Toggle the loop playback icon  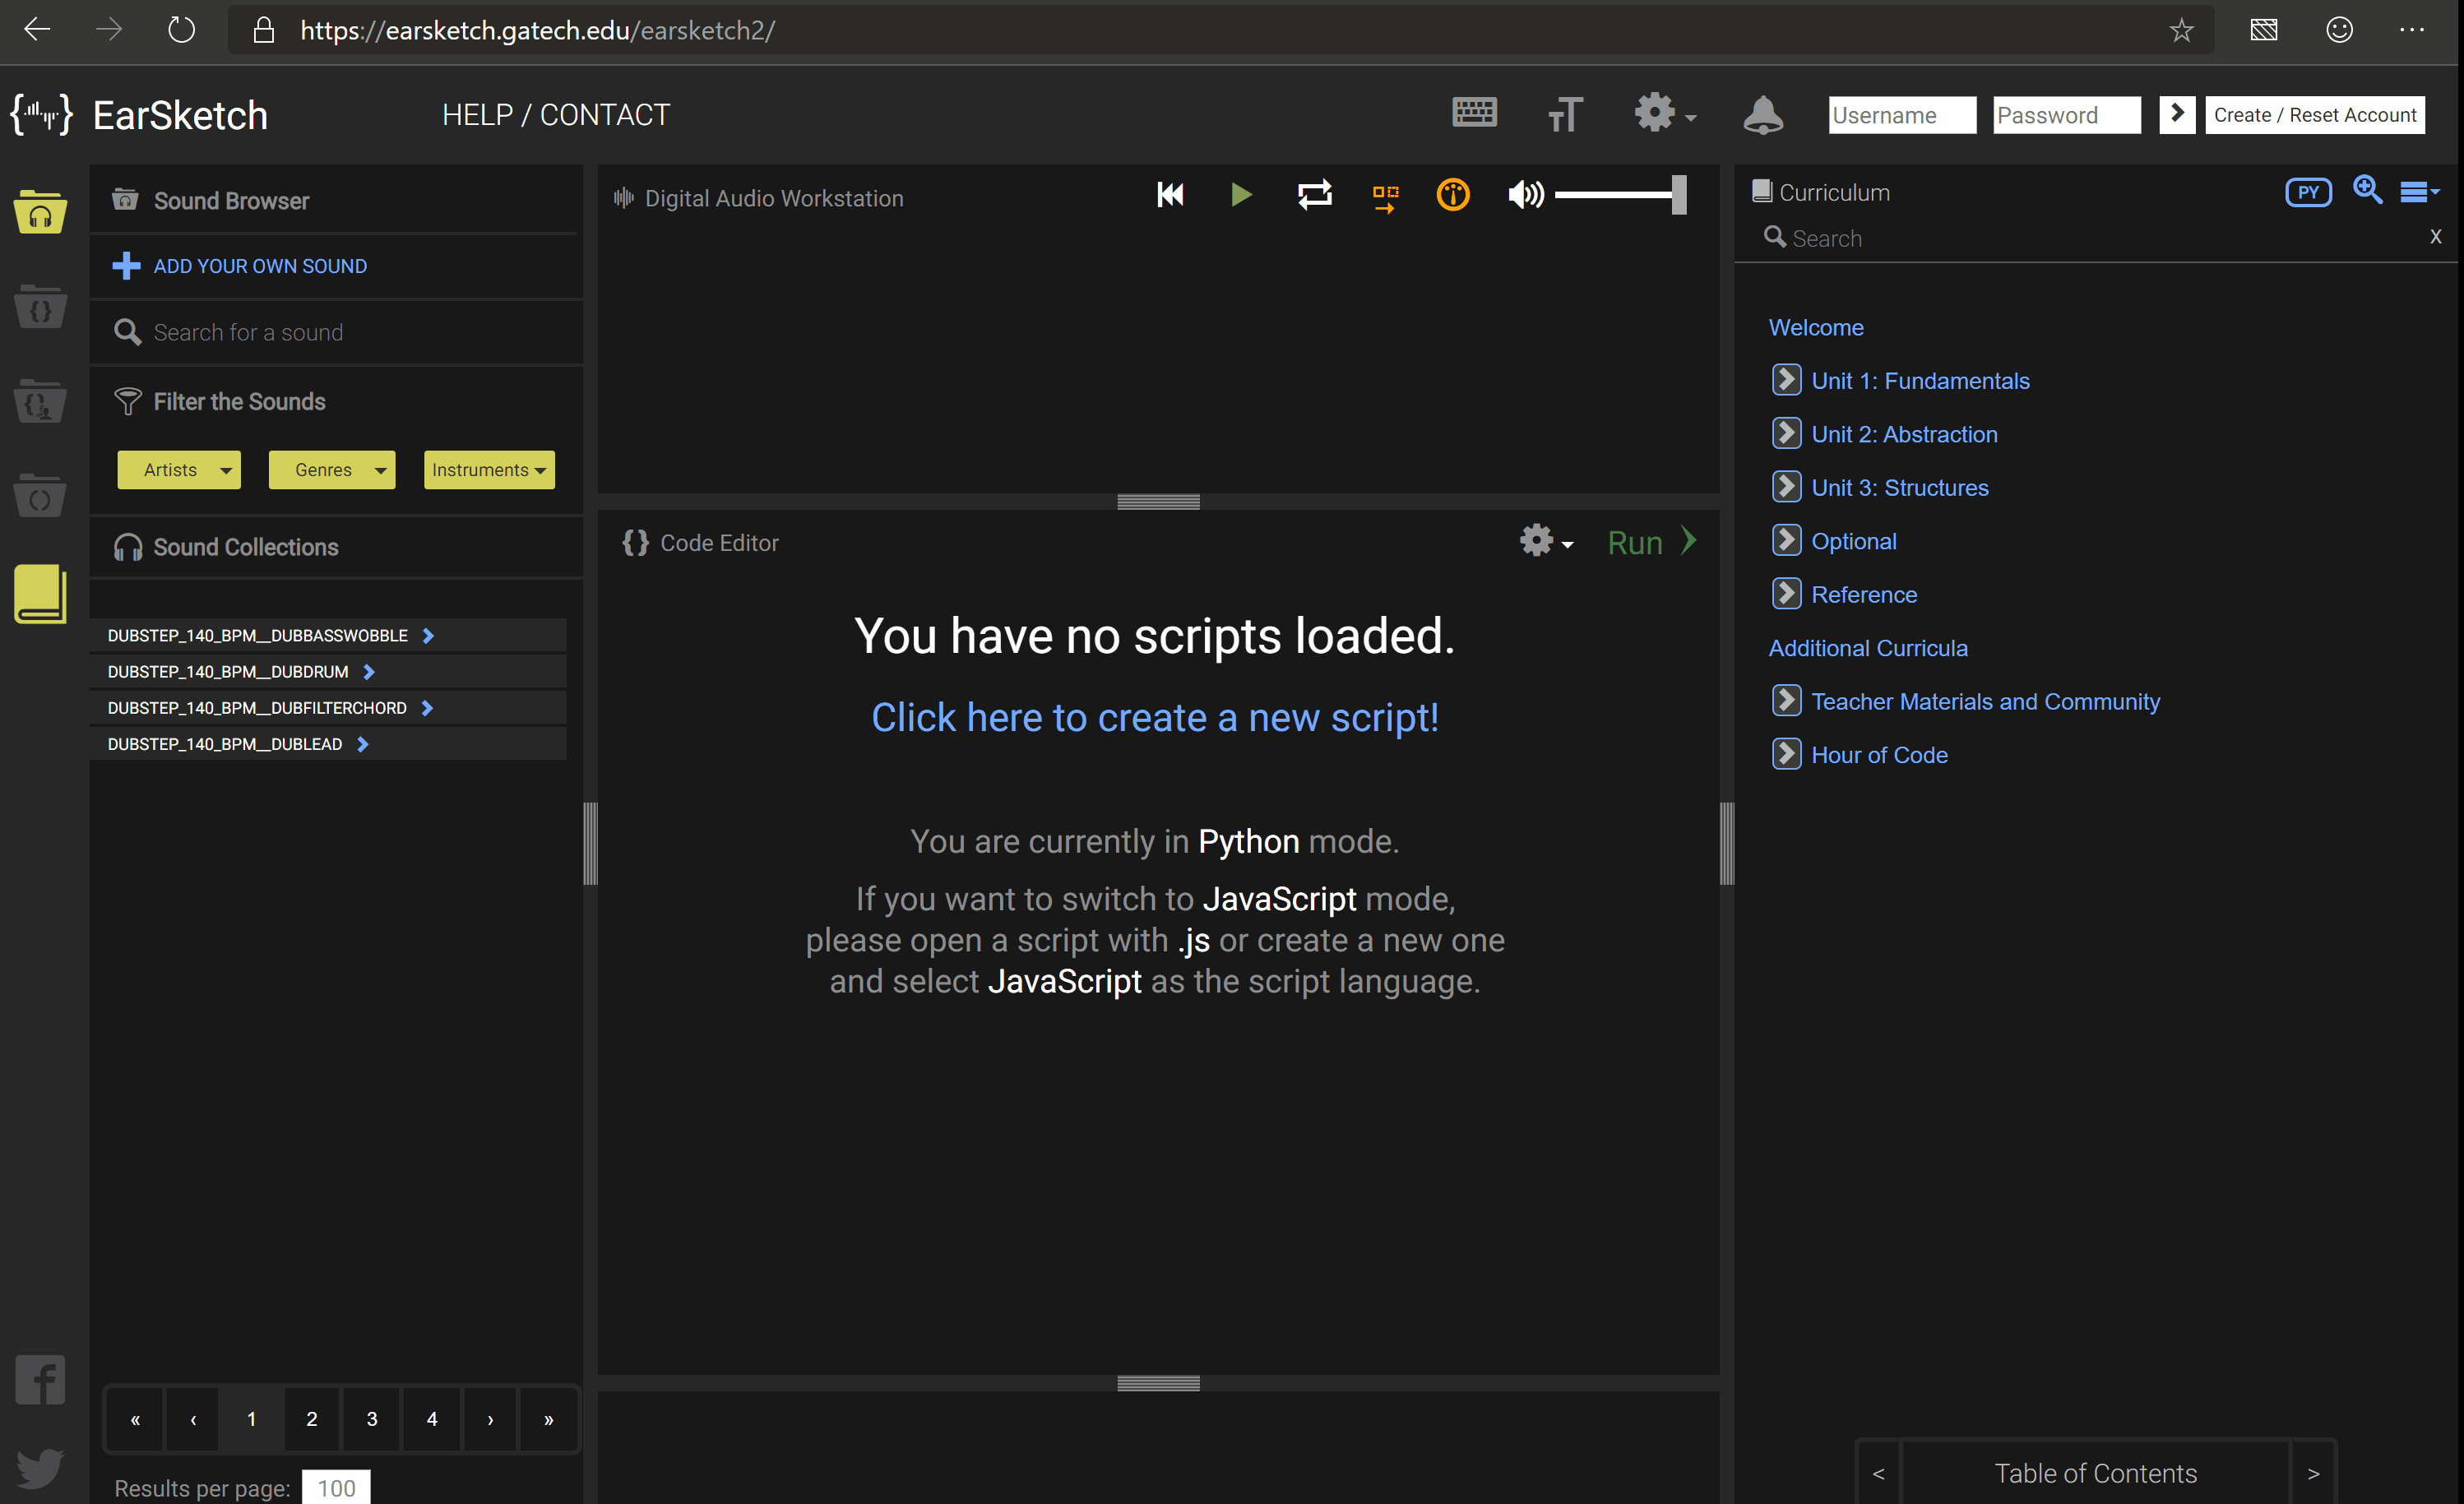pyautogui.click(x=1314, y=195)
